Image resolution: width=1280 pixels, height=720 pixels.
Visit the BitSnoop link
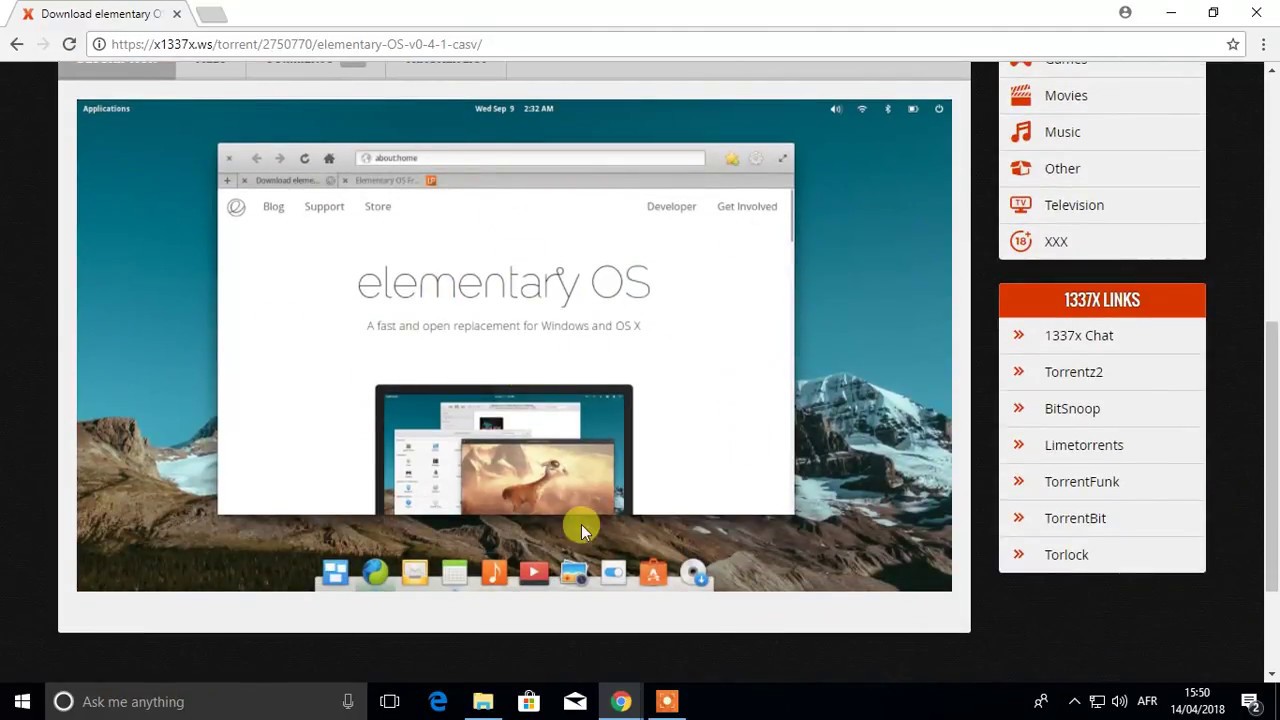tap(1072, 408)
